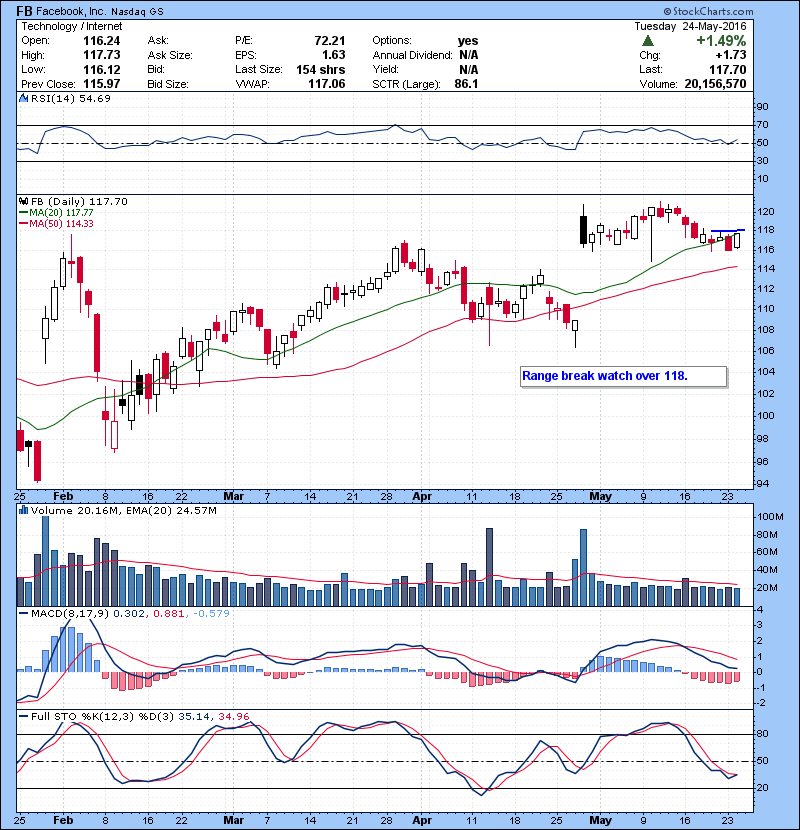This screenshot has width=800, height=830.
Task: Click the FB ticker symbol in header
Action: click(24, 11)
